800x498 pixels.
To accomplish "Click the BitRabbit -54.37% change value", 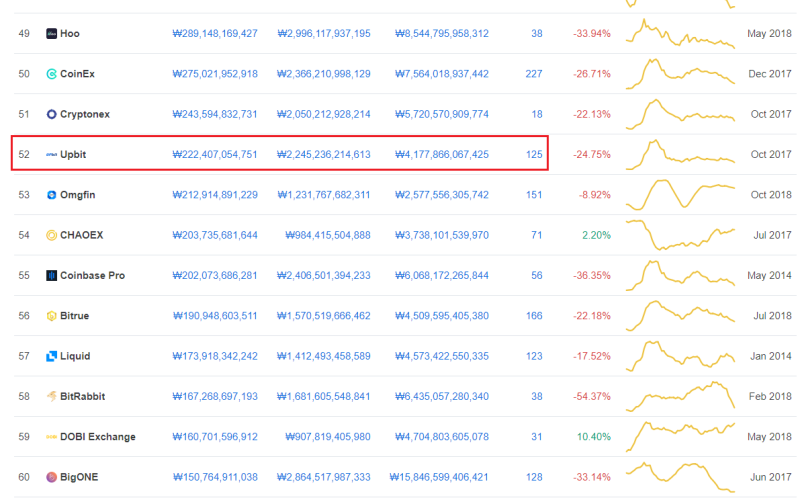I will coord(591,396).
